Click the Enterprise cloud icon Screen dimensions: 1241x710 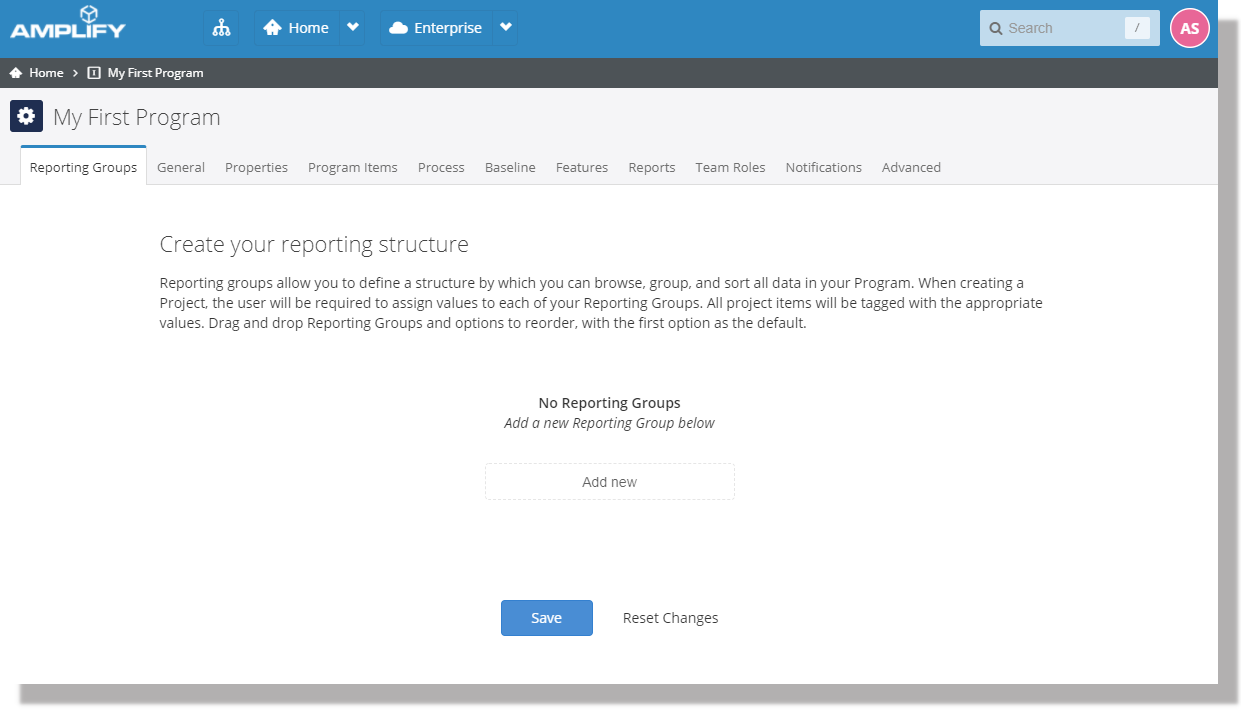pos(398,28)
